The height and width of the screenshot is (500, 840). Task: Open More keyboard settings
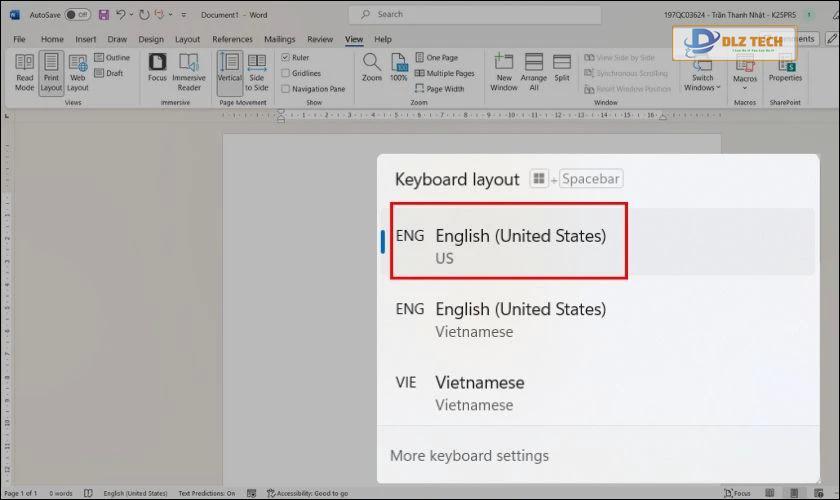click(x=469, y=456)
